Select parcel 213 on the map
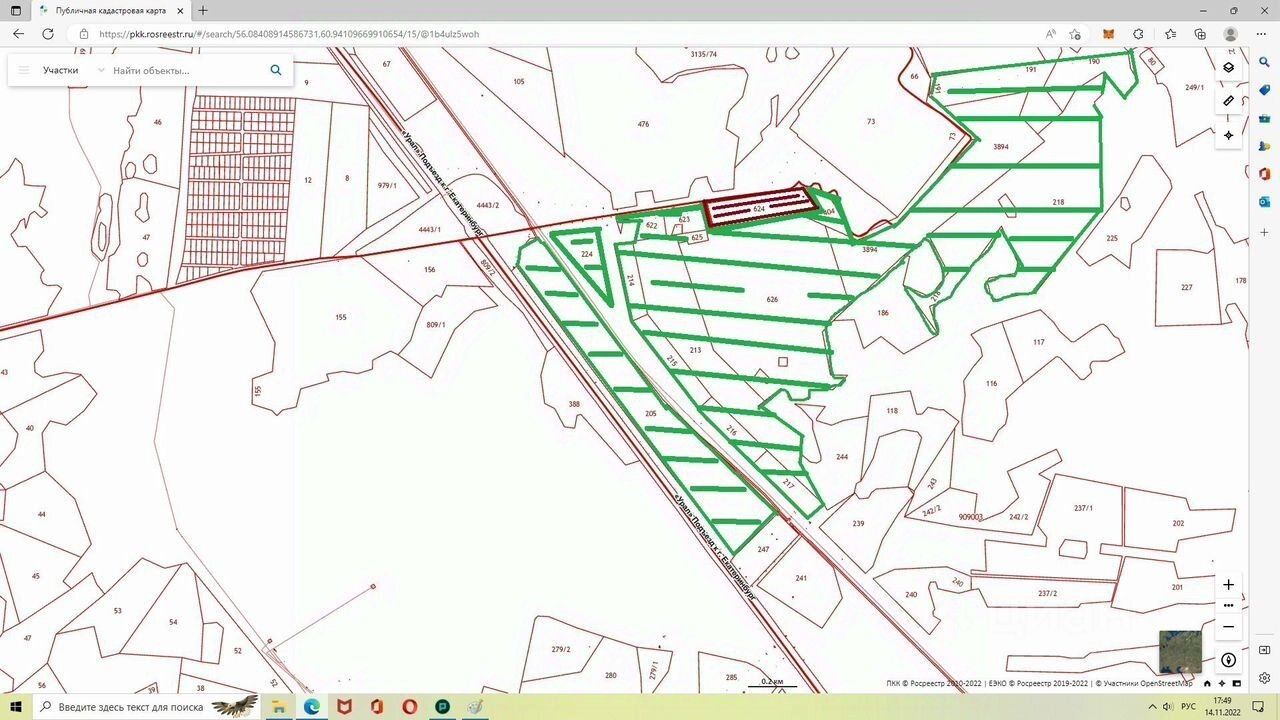Viewport: 1280px width, 720px height. pyautogui.click(x=695, y=350)
